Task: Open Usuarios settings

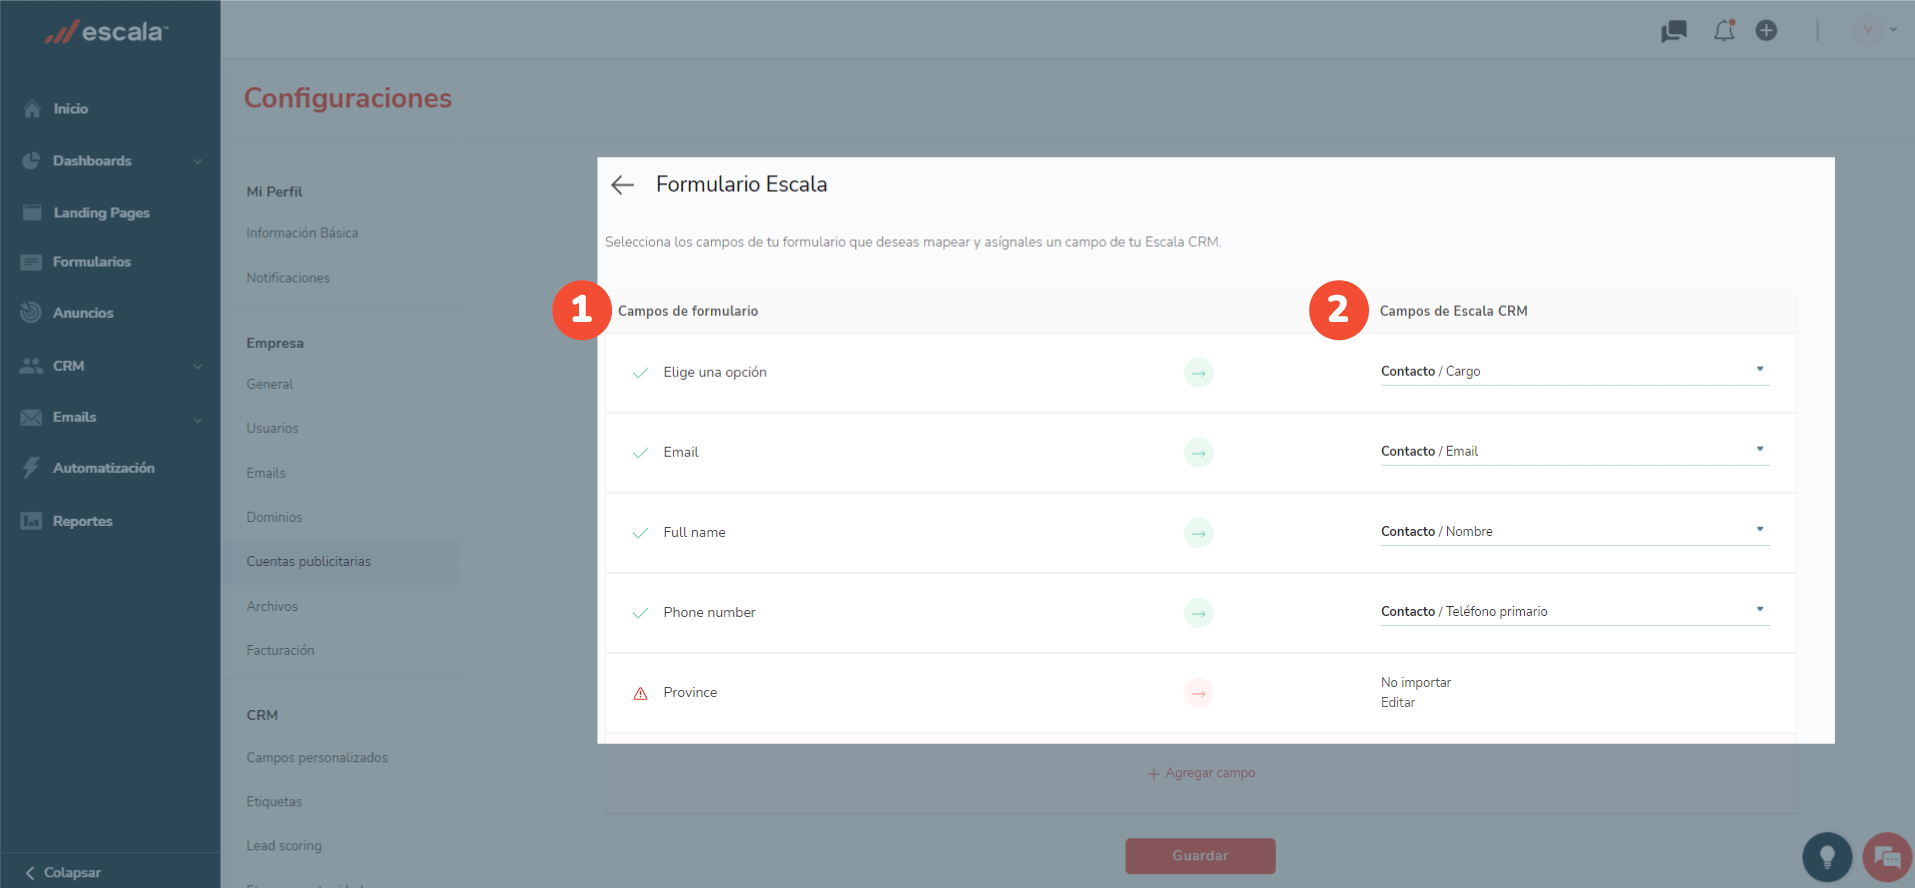Action: point(272,428)
